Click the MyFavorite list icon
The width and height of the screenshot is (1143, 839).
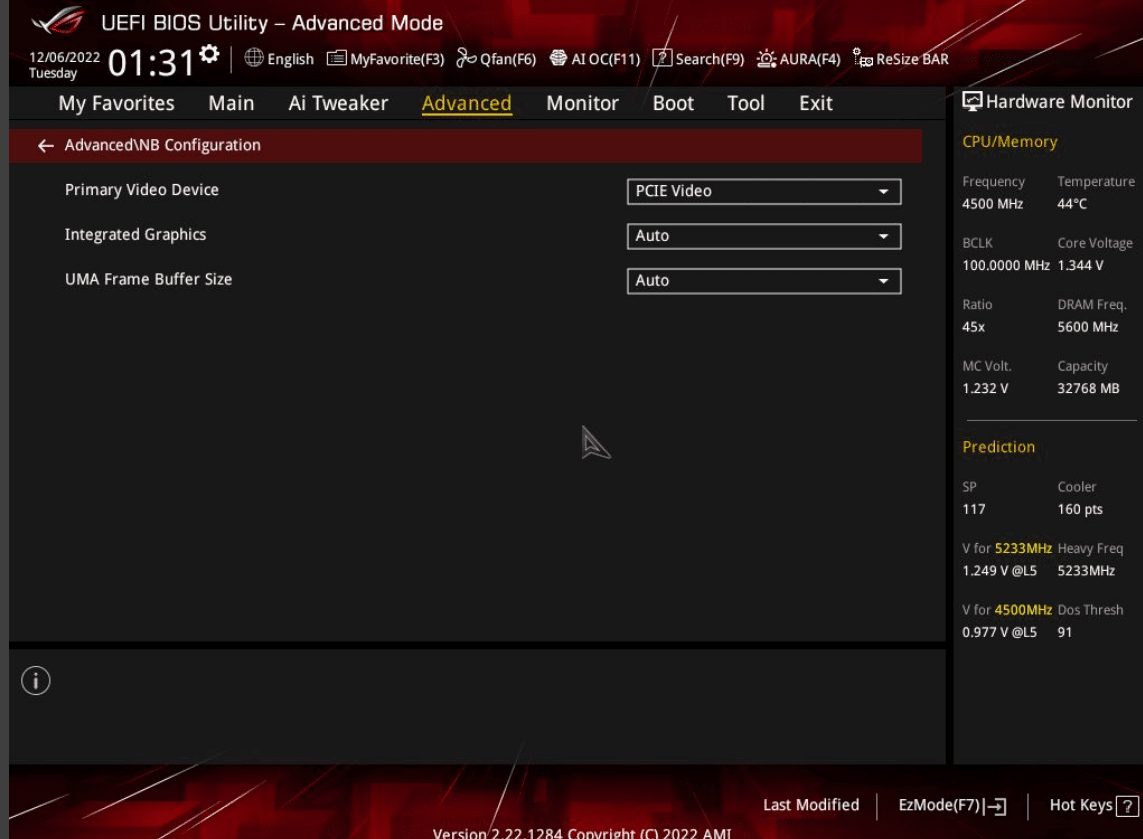336,58
